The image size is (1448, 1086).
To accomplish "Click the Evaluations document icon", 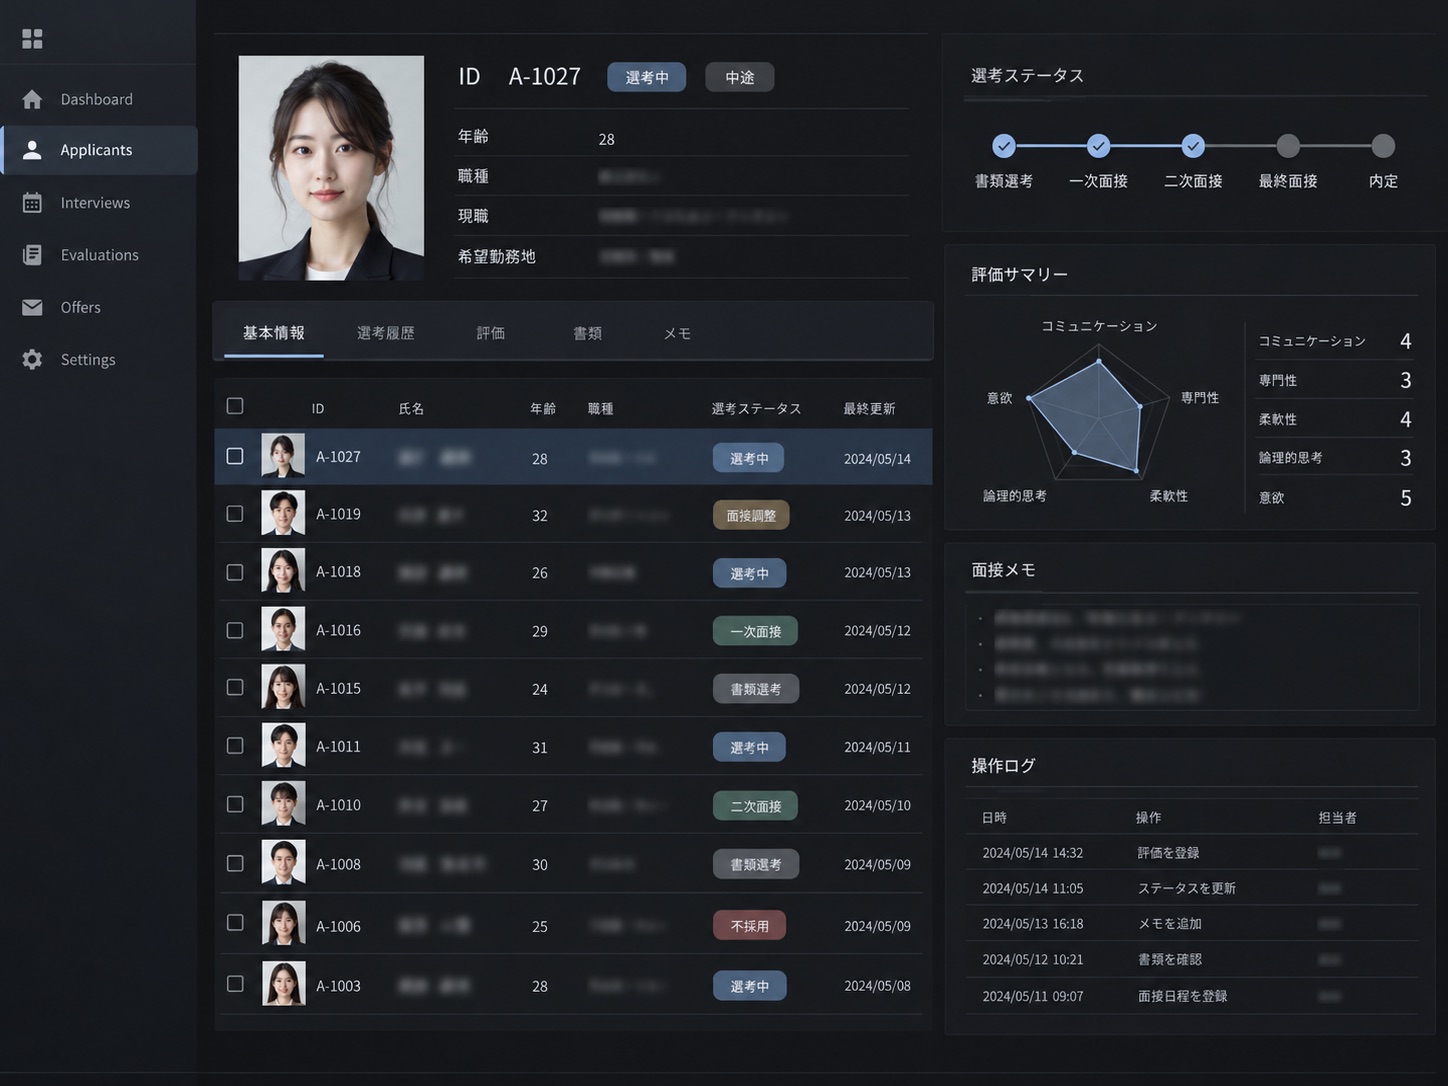I will [x=32, y=255].
